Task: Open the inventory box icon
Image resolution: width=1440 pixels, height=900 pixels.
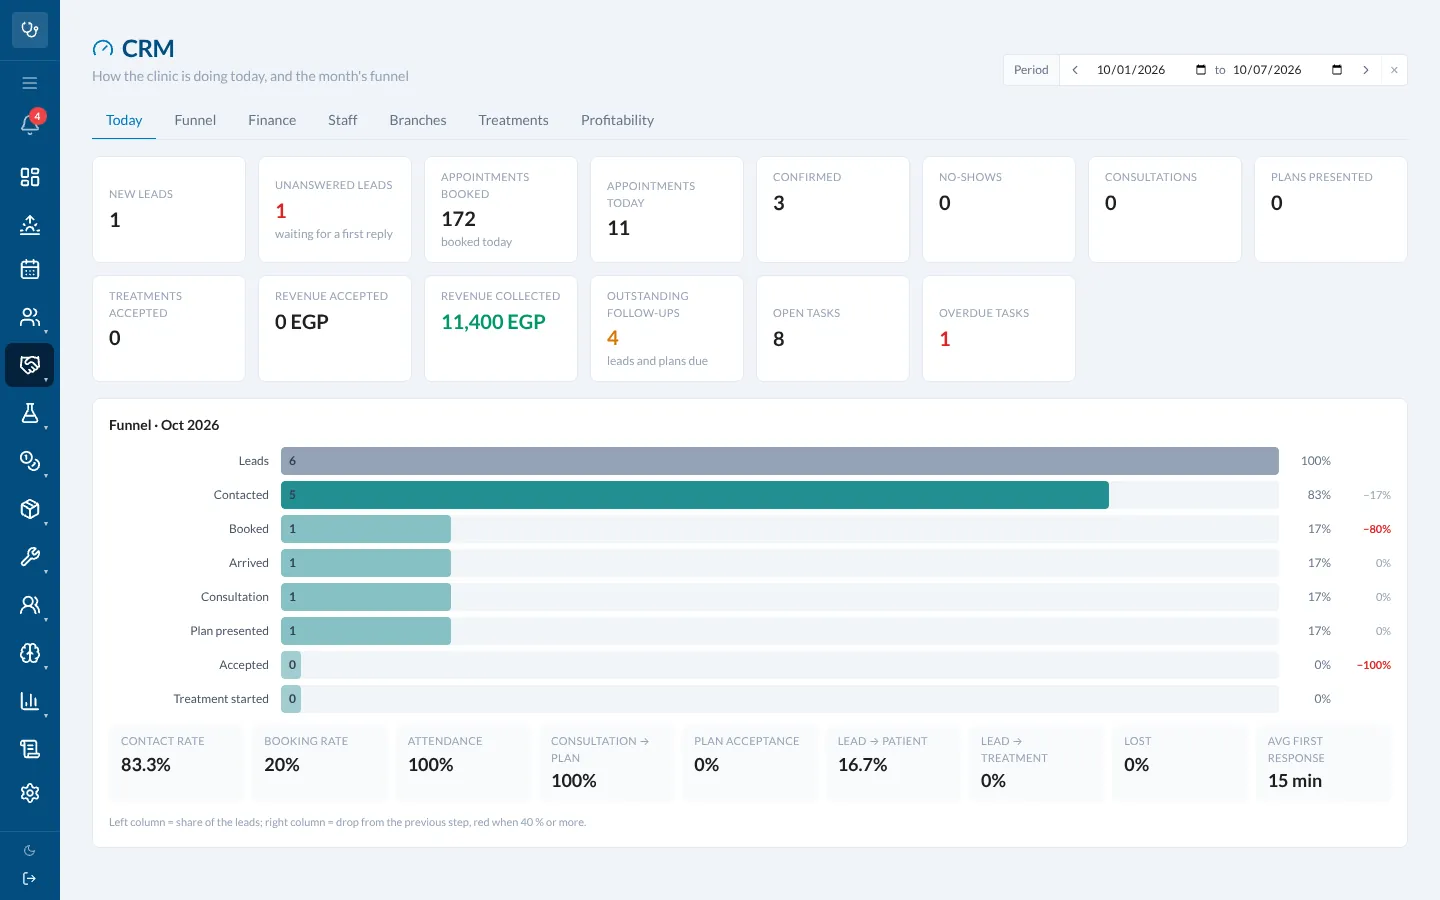Action: pyautogui.click(x=30, y=509)
